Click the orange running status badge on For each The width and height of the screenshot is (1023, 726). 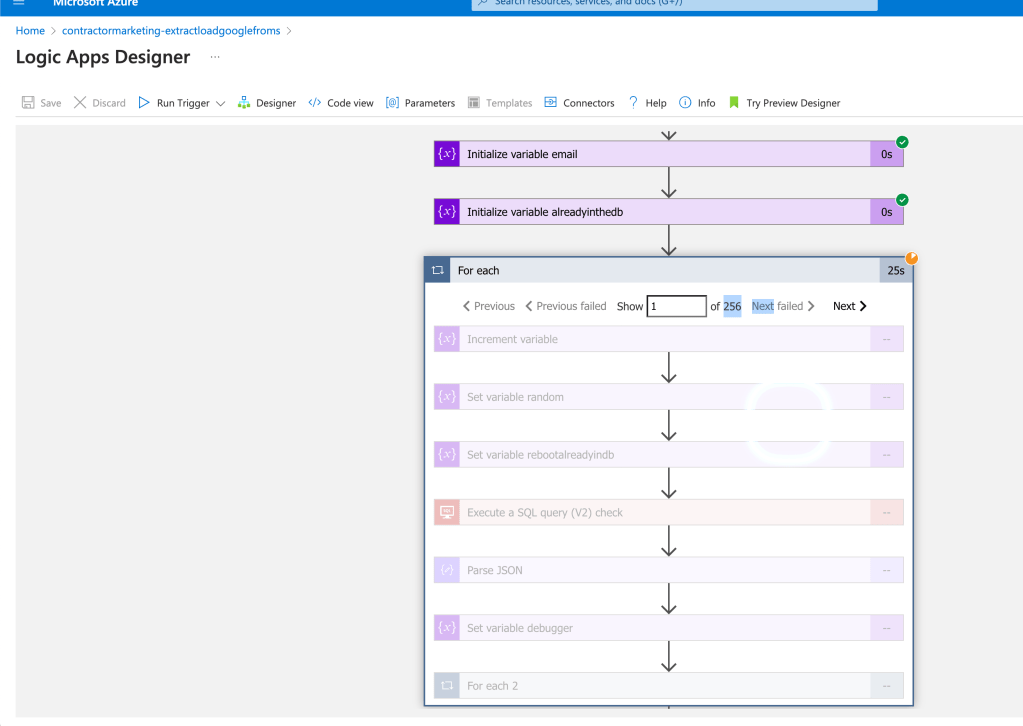click(911, 258)
